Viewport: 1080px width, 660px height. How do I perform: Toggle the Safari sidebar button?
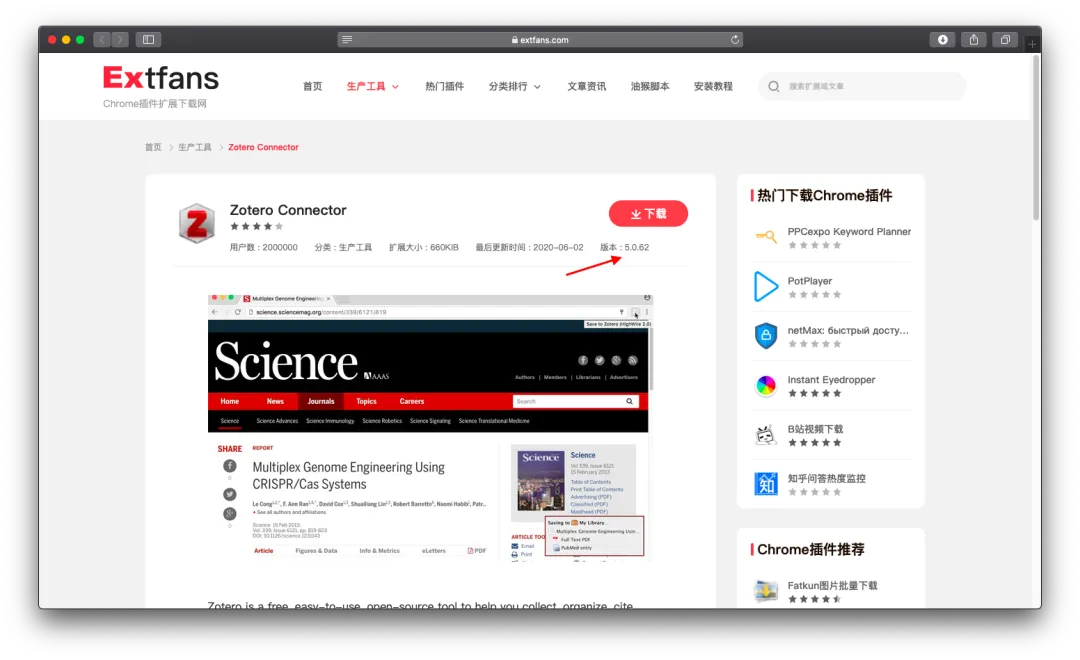[148, 40]
